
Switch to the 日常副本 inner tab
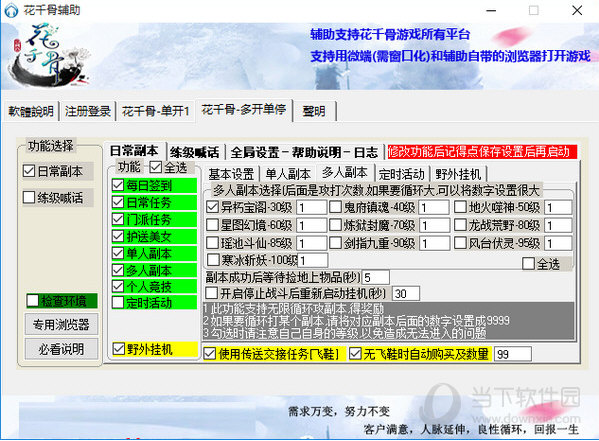134,151
